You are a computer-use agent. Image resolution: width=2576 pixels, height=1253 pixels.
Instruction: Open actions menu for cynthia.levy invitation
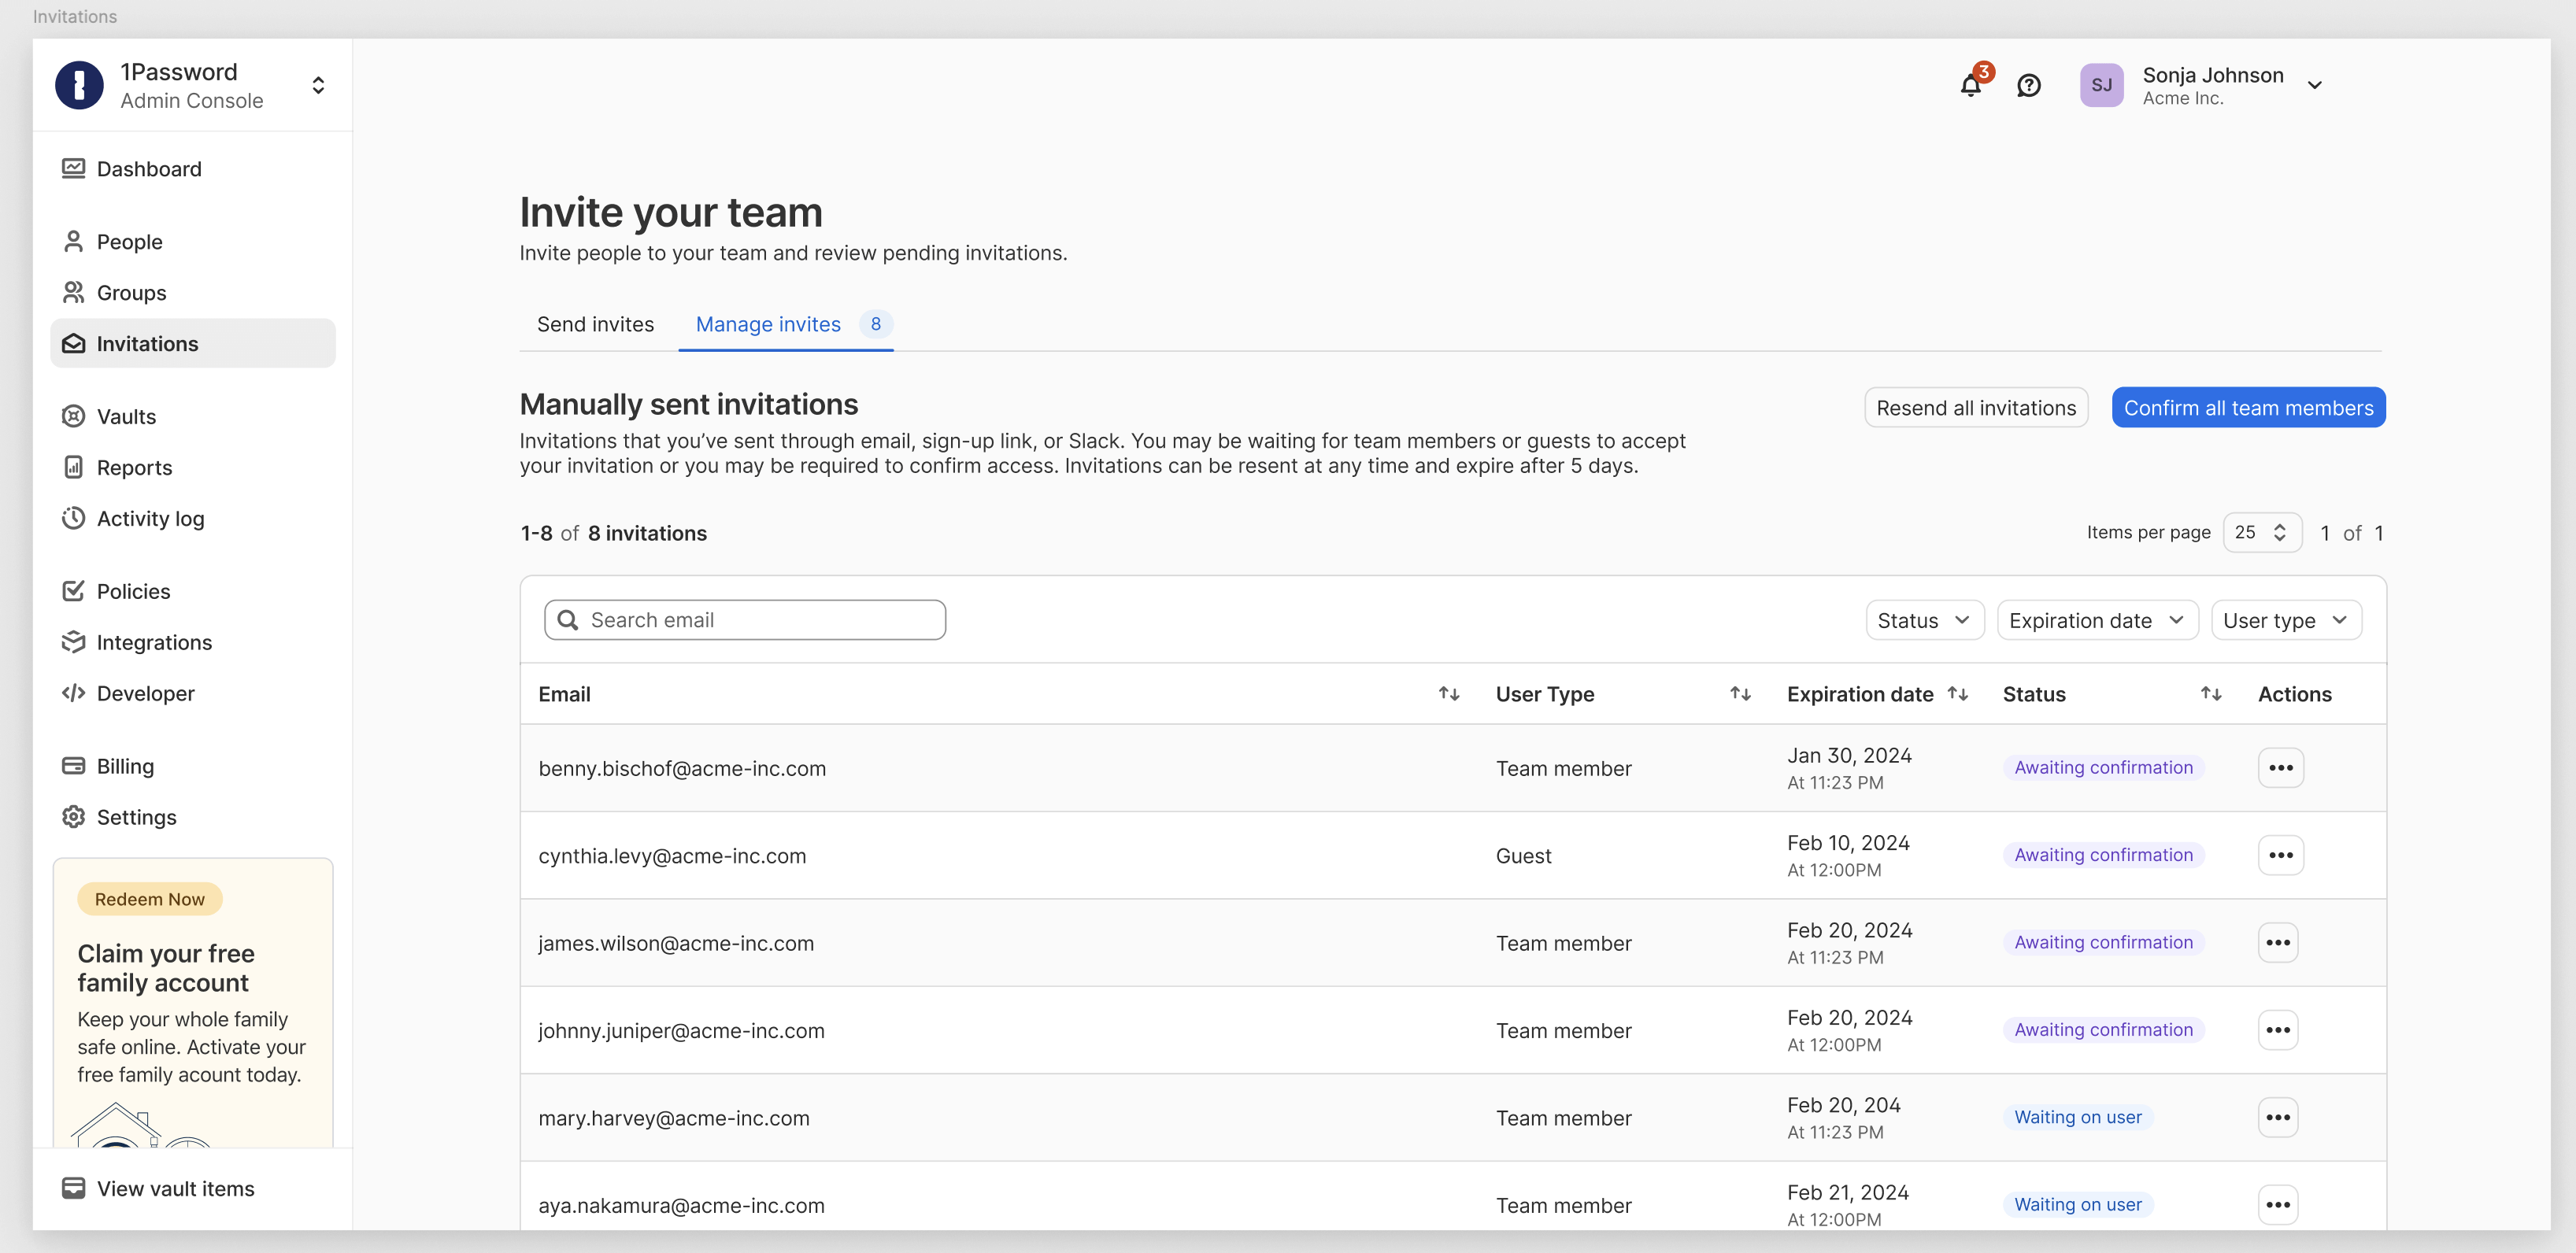coord(2280,855)
